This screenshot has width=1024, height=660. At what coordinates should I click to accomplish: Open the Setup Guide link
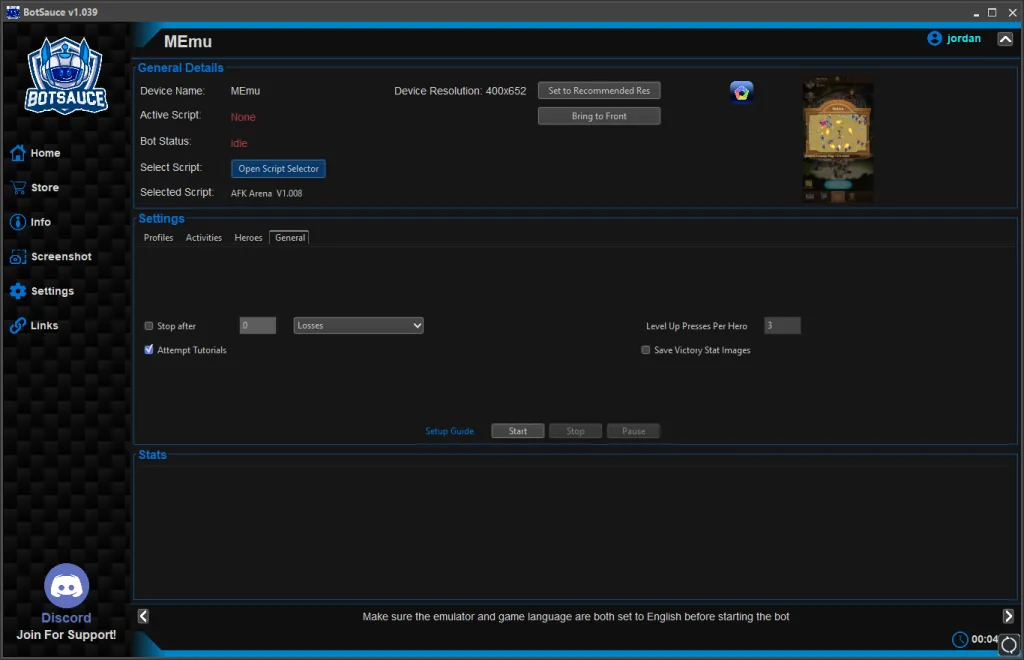[x=449, y=431]
